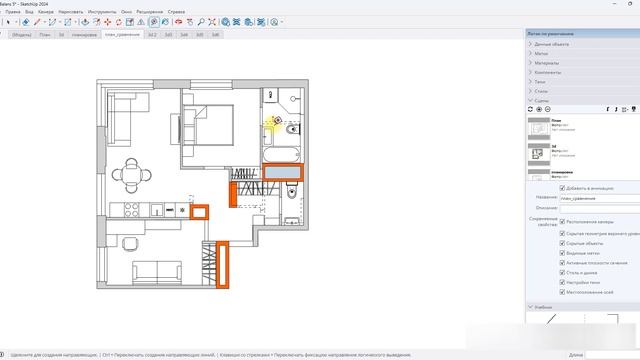The image size is (640, 360).
Task: Click the Orbit camera tool
Action: [x=178, y=22]
